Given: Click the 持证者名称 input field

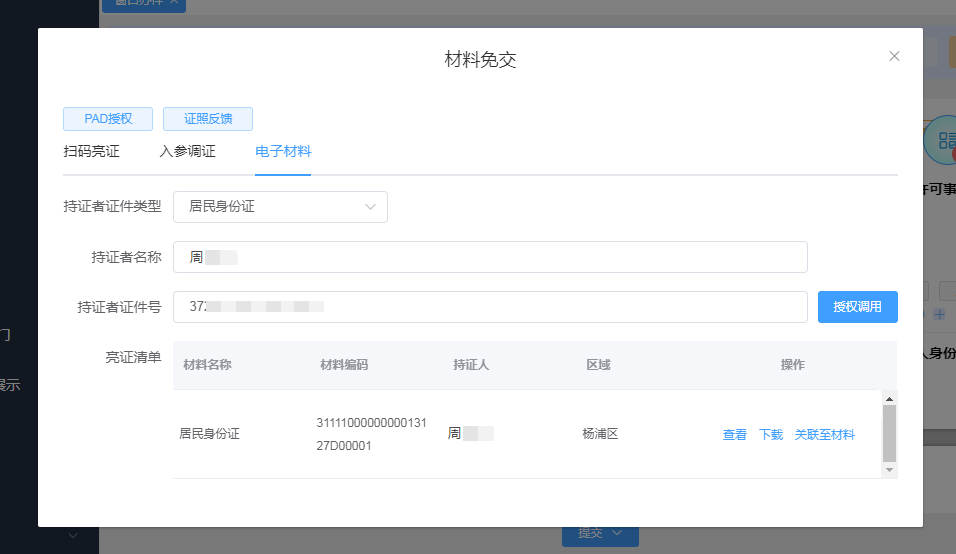Looking at the screenshot, I should 490,257.
